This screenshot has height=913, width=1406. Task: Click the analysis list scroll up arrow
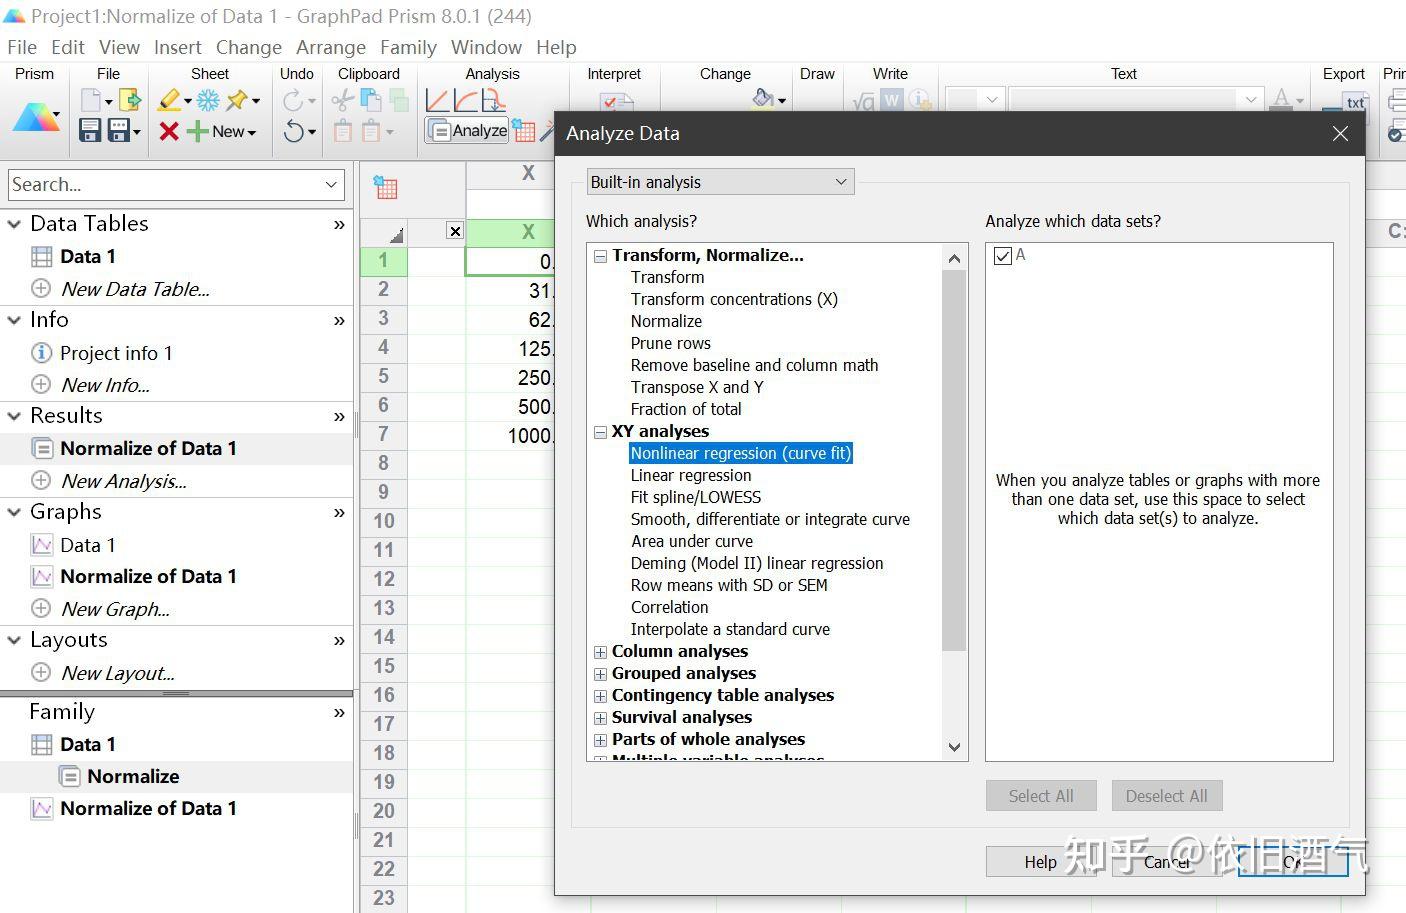(x=954, y=258)
